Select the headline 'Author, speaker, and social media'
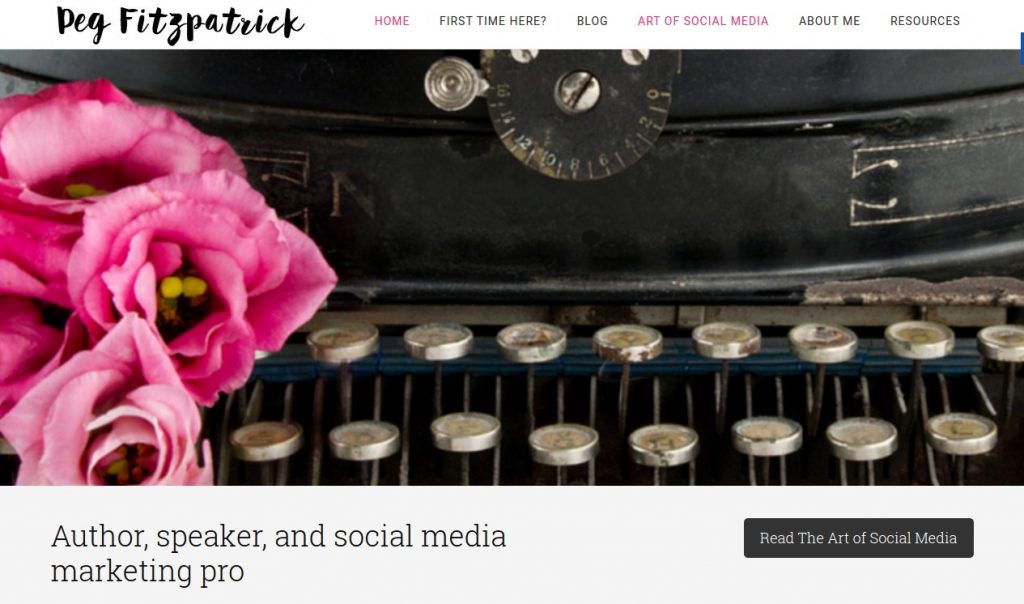Image resolution: width=1024 pixels, height=604 pixels. 279,536
